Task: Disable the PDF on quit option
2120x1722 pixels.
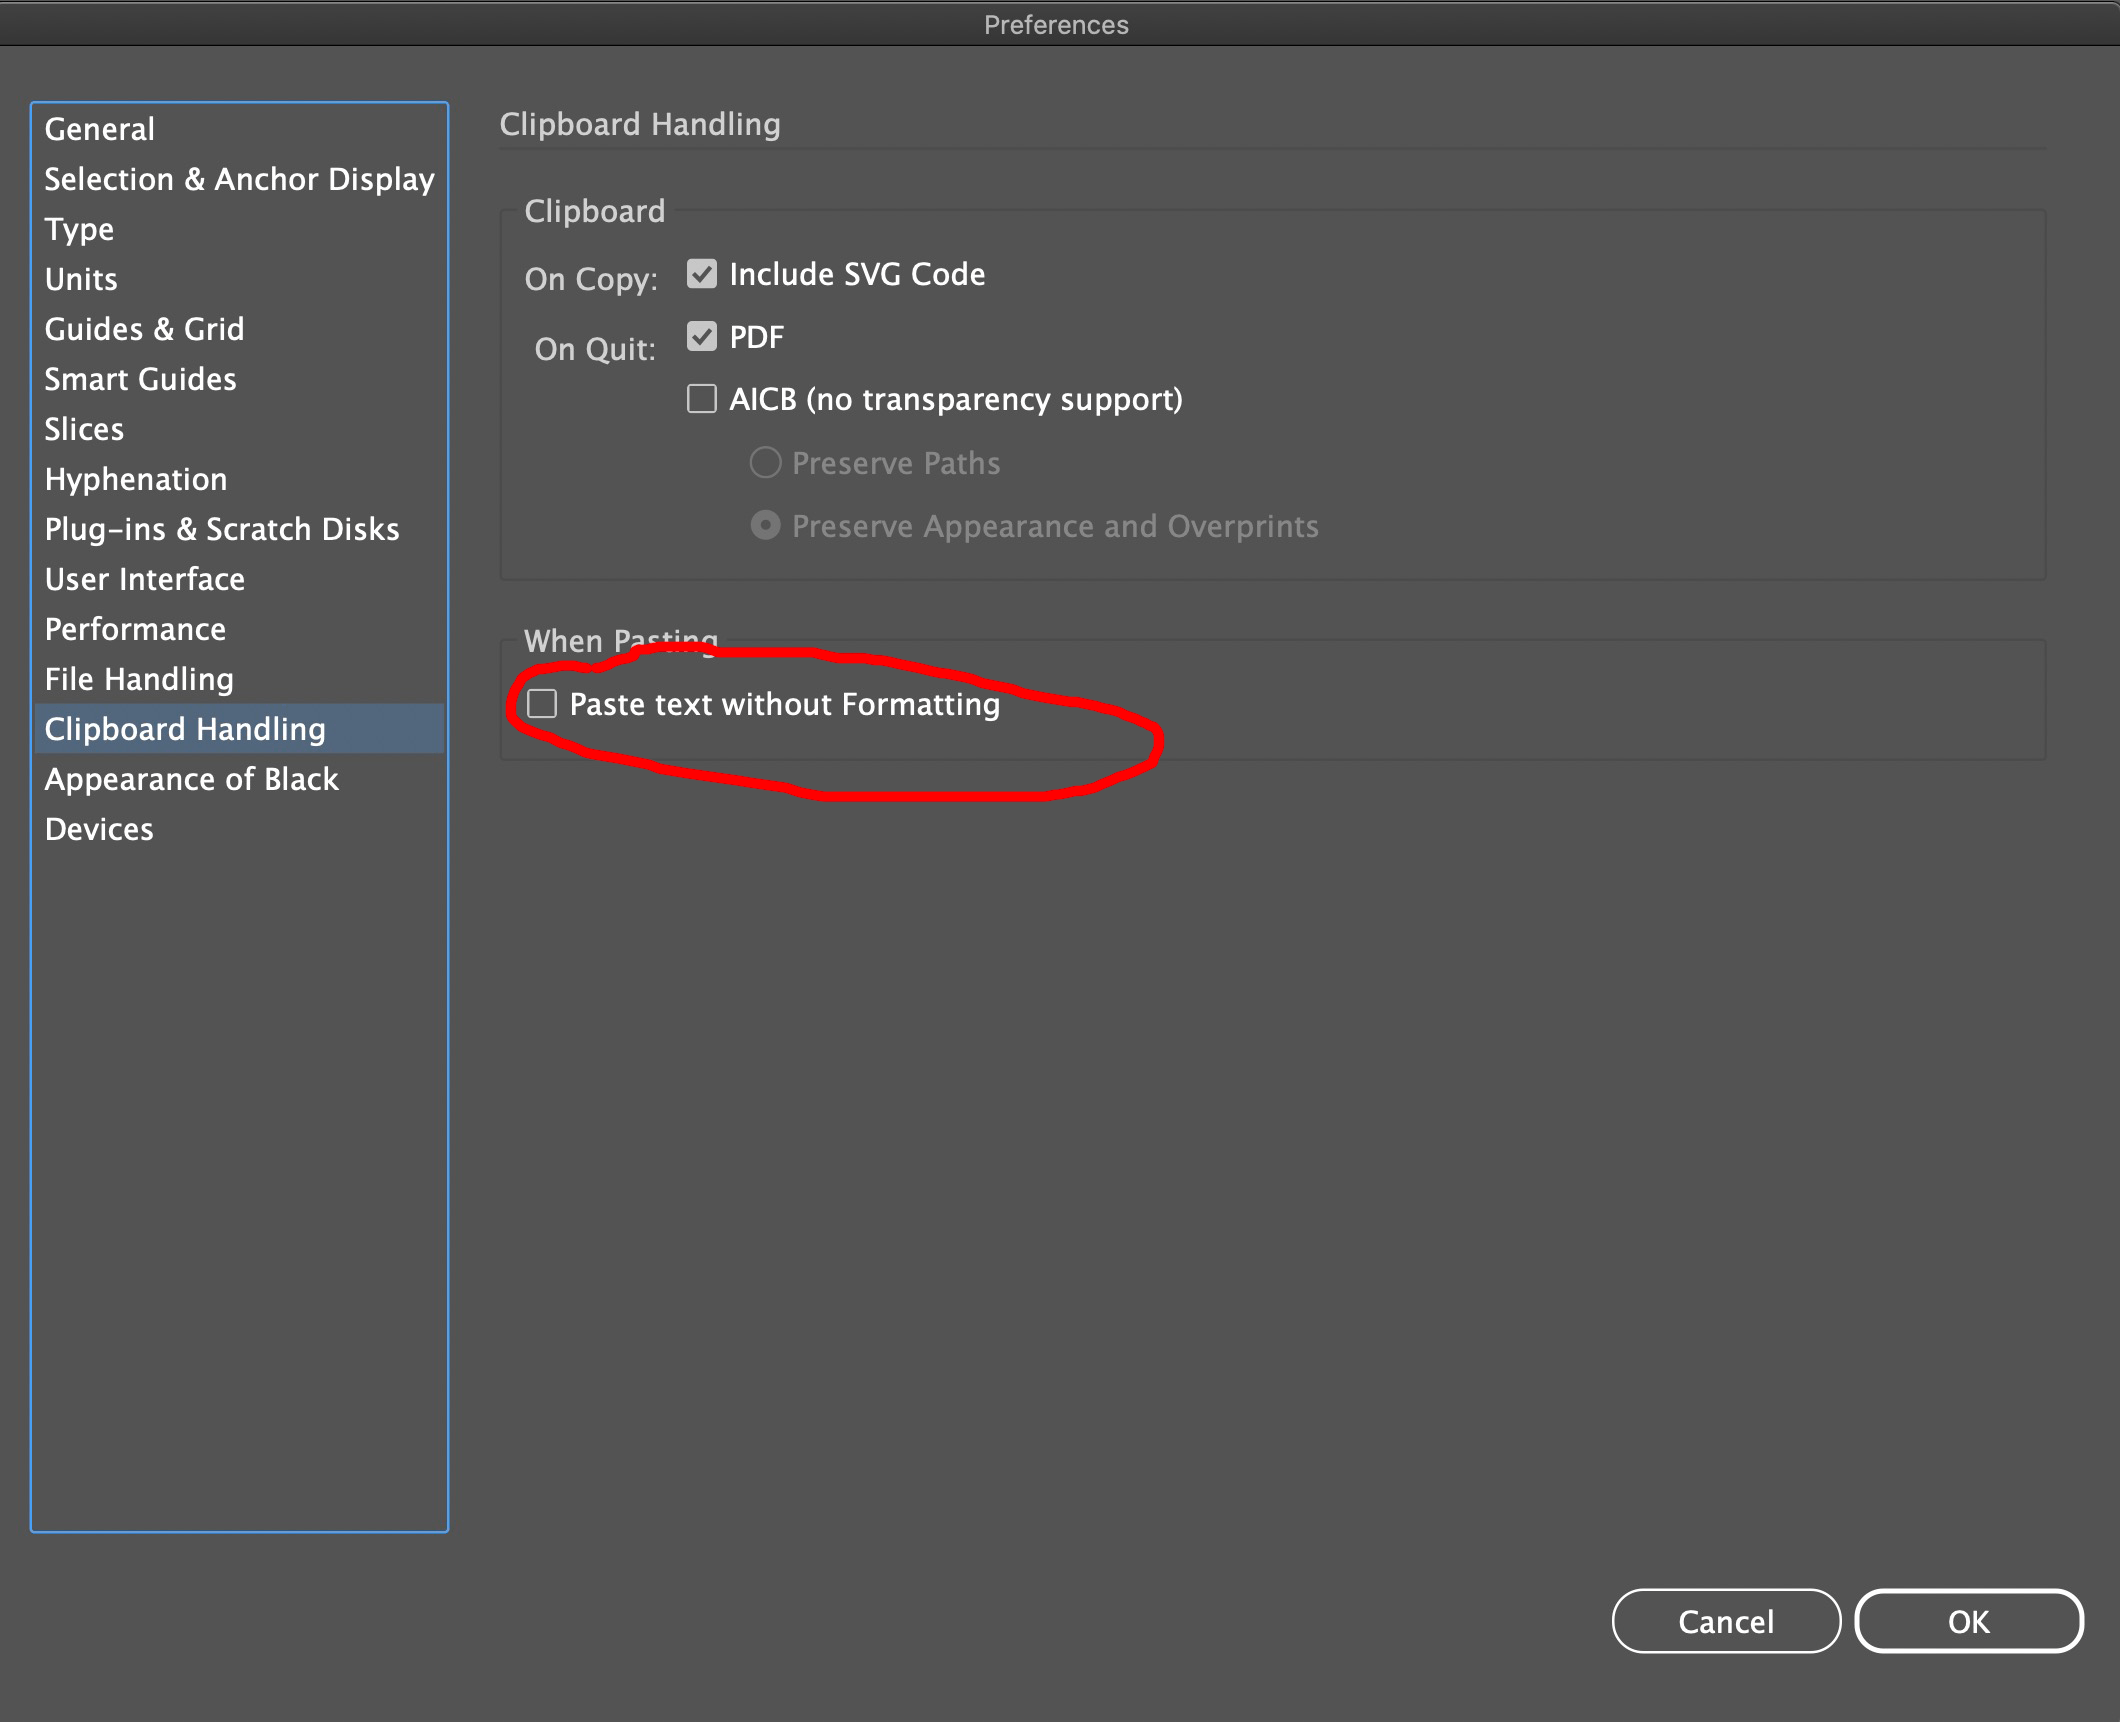Action: [701, 337]
